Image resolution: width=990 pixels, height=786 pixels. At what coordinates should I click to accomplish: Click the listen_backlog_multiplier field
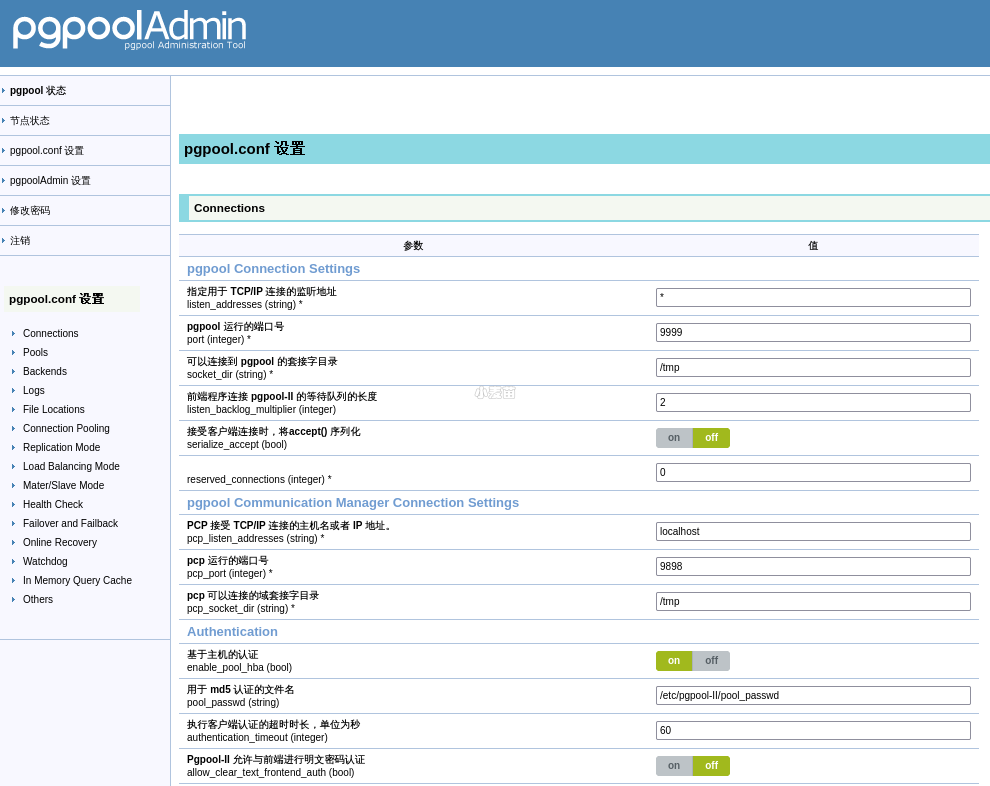813,402
